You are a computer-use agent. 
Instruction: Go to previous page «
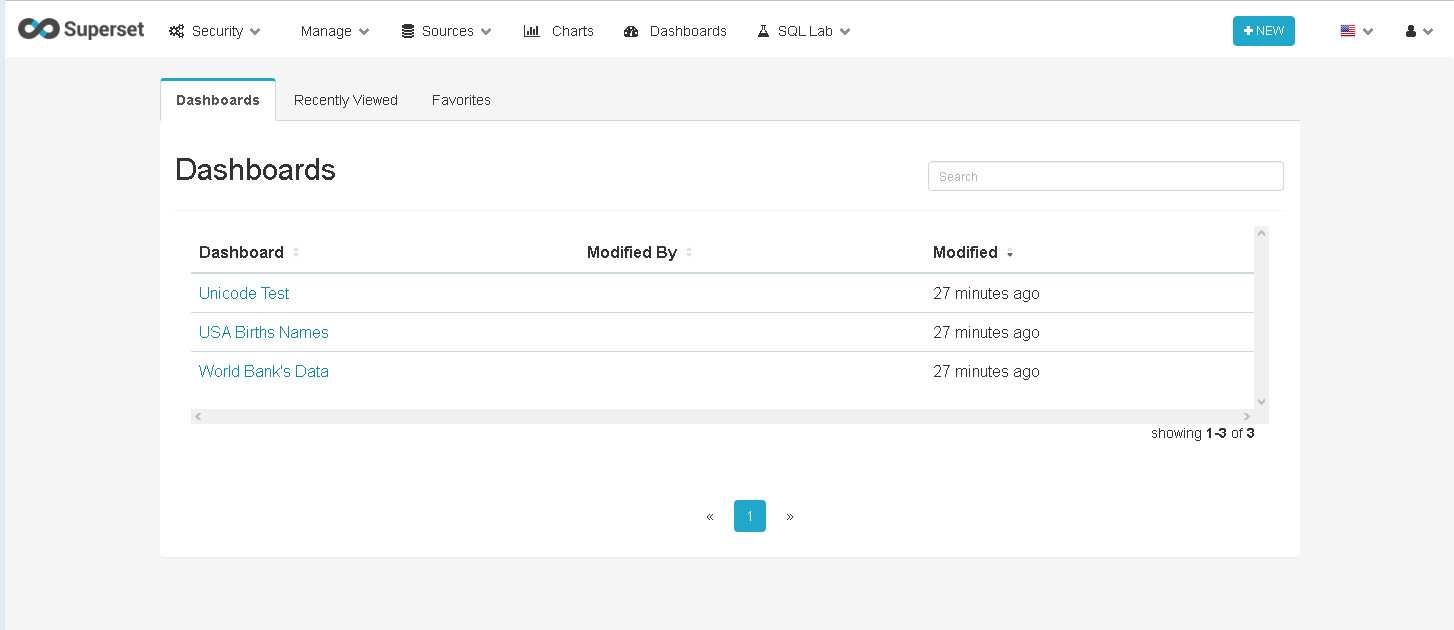tap(710, 516)
